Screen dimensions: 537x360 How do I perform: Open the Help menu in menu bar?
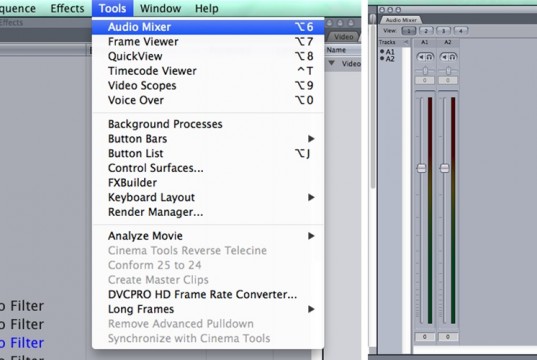pos(207,8)
